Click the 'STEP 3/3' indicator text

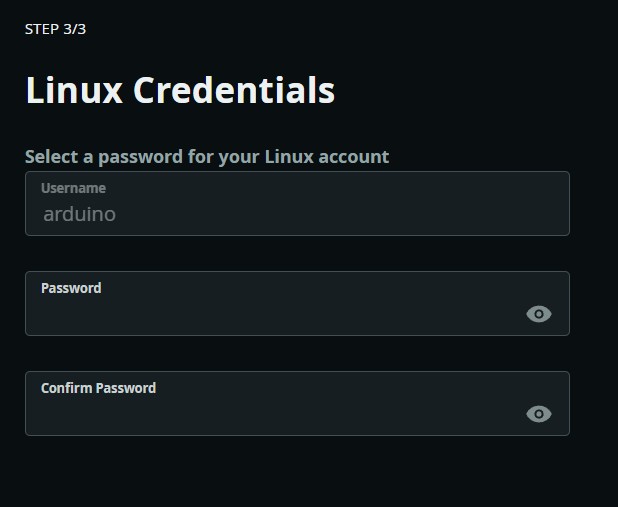[55, 29]
